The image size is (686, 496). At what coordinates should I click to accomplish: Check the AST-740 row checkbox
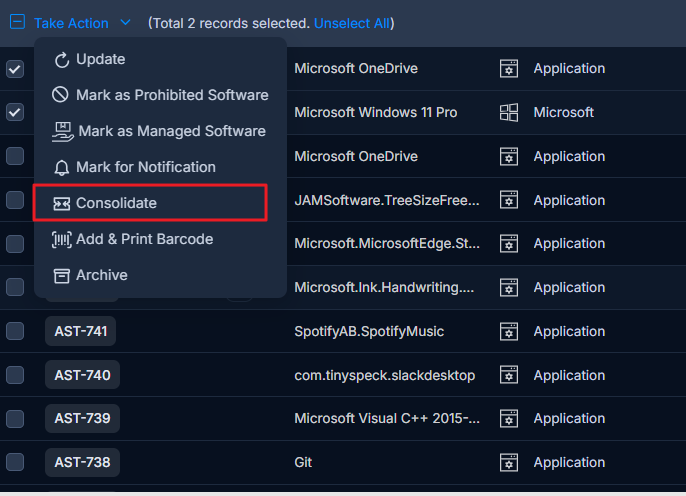pos(15,375)
